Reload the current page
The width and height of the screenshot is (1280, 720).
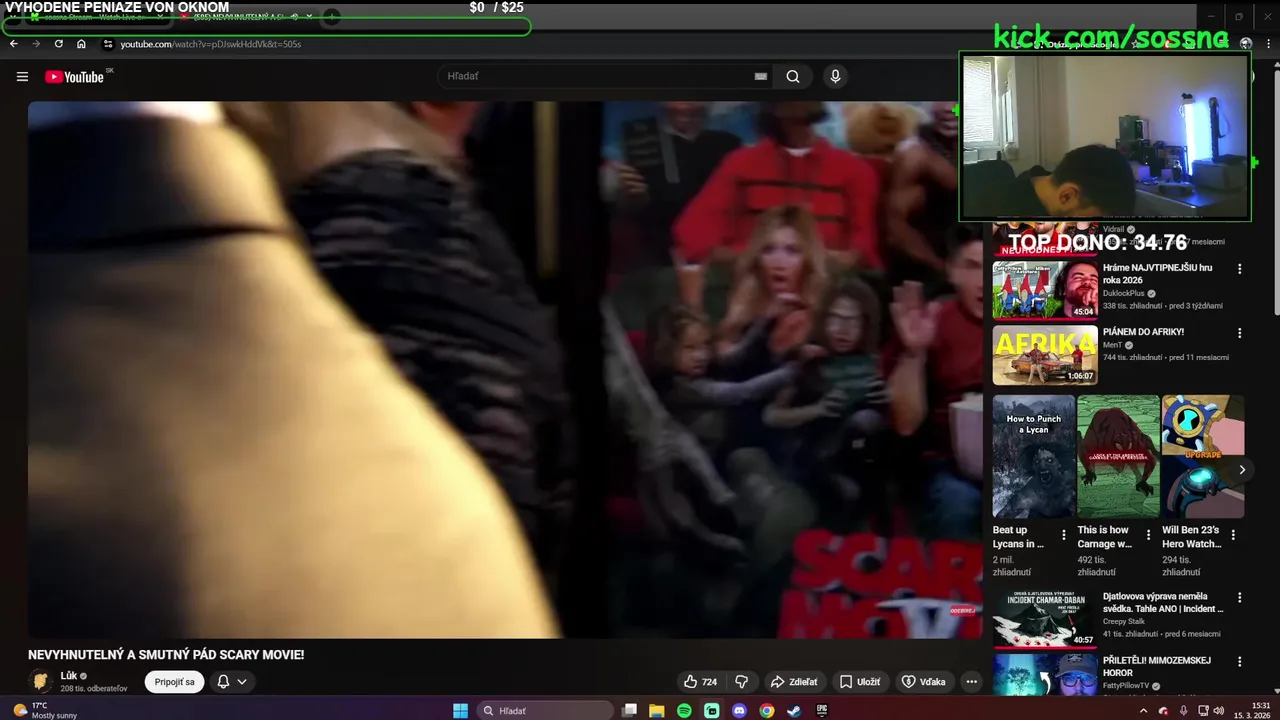pos(58,44)
